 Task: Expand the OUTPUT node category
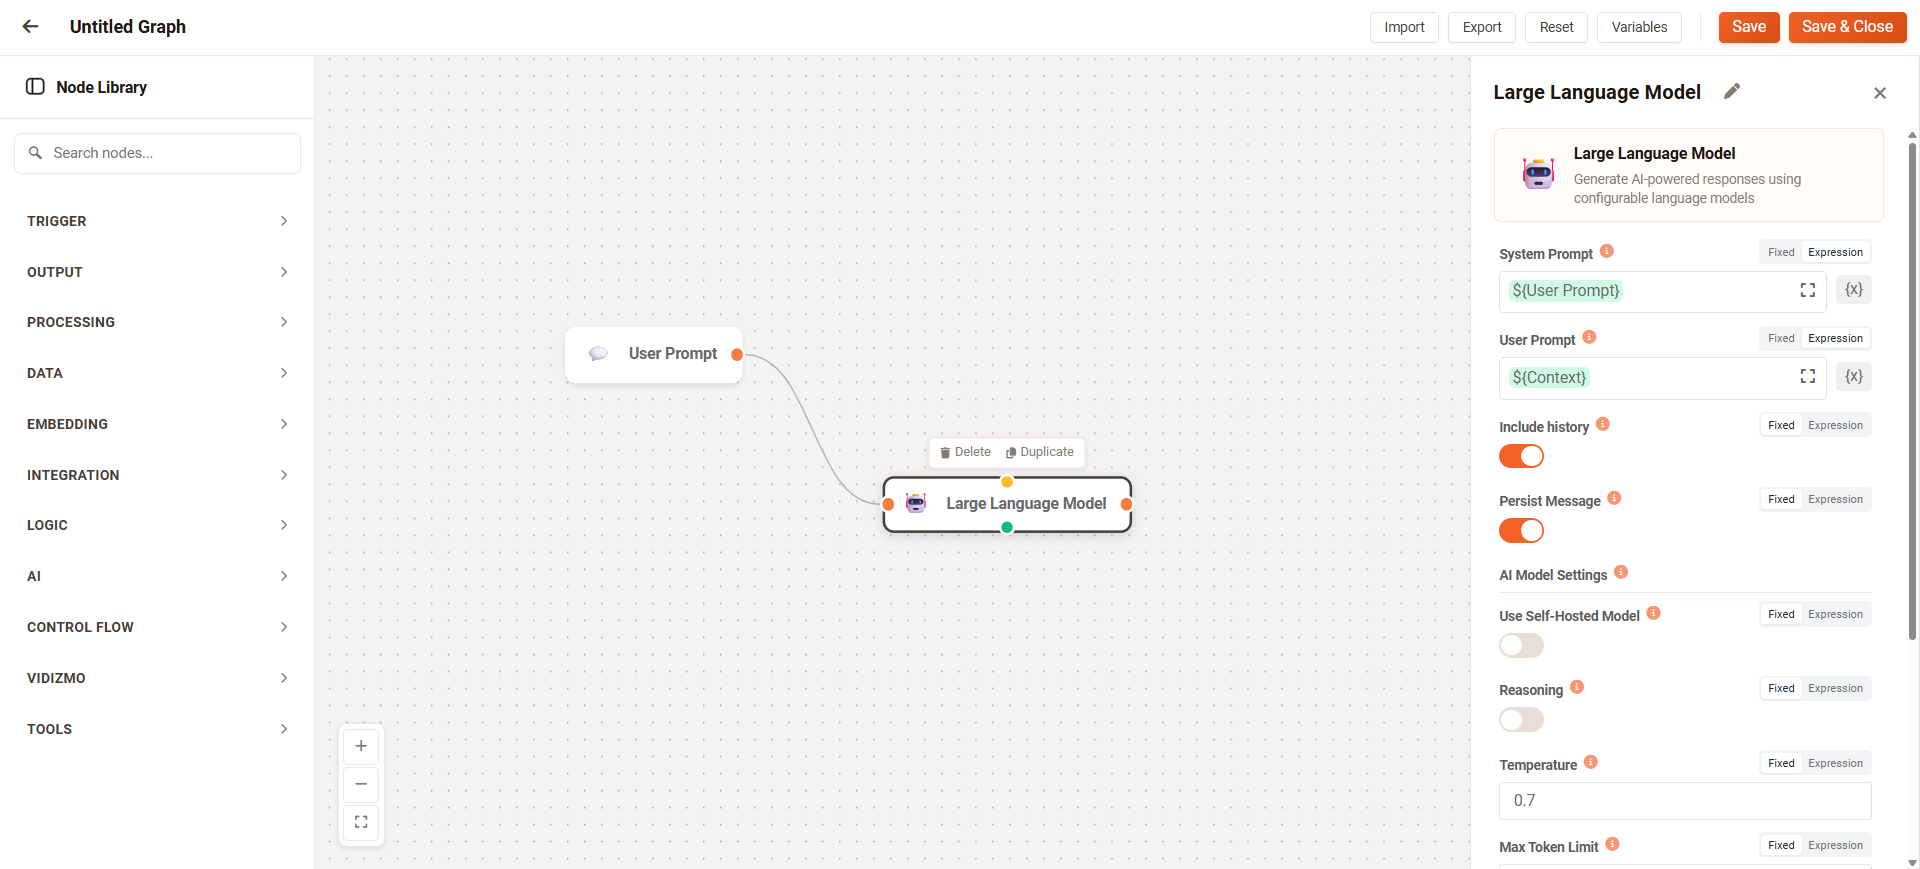coord(157,272)
